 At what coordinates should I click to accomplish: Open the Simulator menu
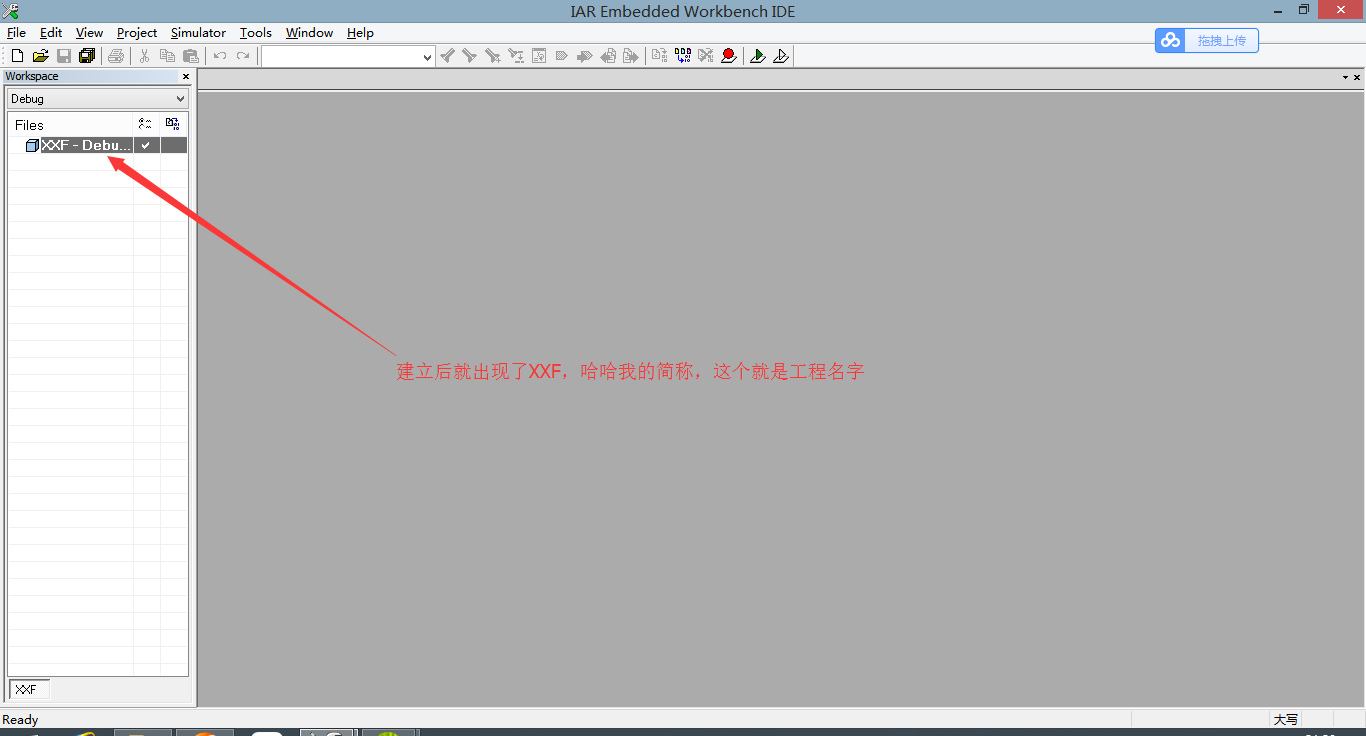coord(198,33)
